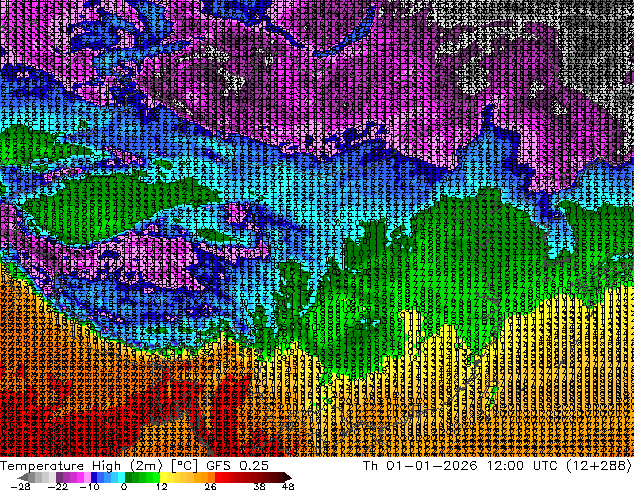Click the '26' legend scale label

click(210, 486)
